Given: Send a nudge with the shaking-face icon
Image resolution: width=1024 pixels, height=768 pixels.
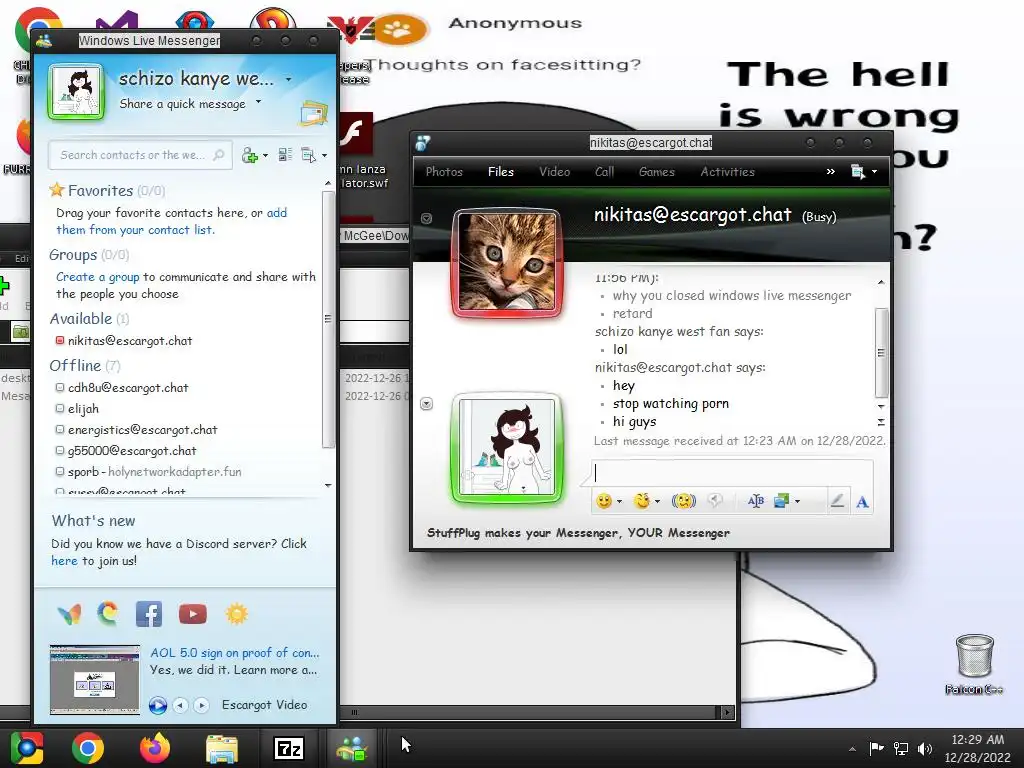Looking at the screenshot, I should coord(684,501).
